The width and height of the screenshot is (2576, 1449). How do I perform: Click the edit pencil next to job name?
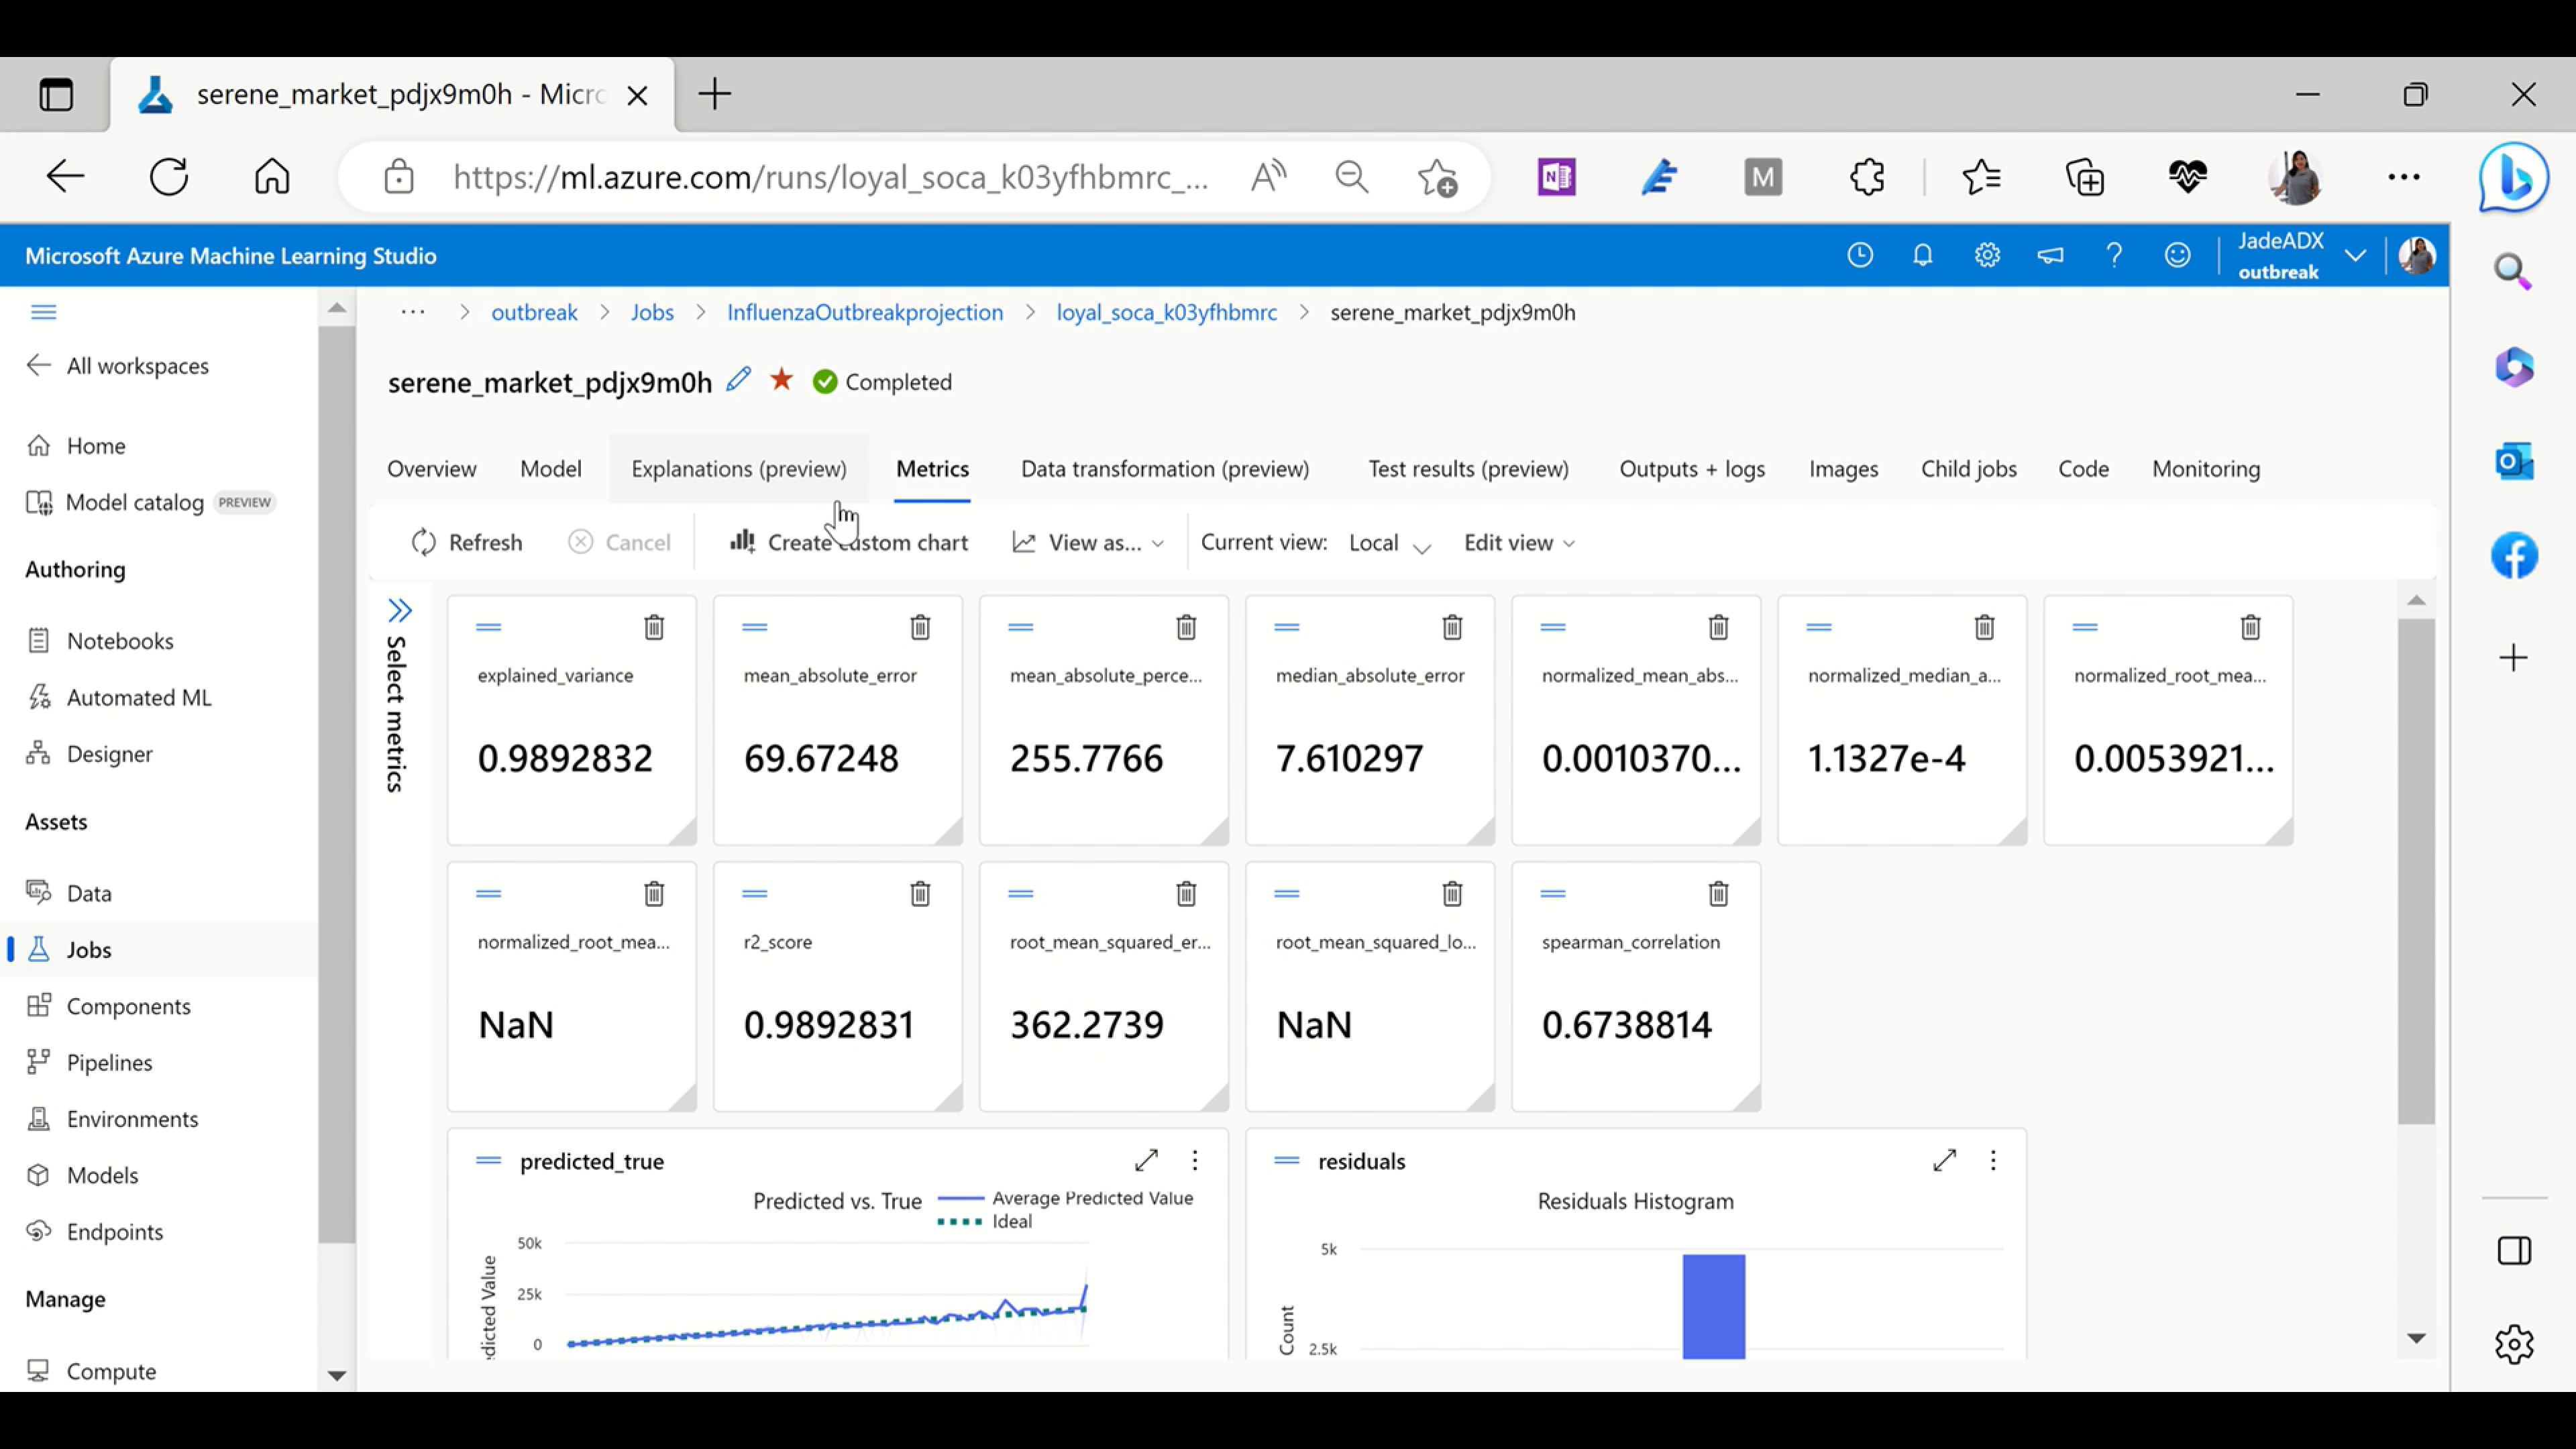coord(738,380)
